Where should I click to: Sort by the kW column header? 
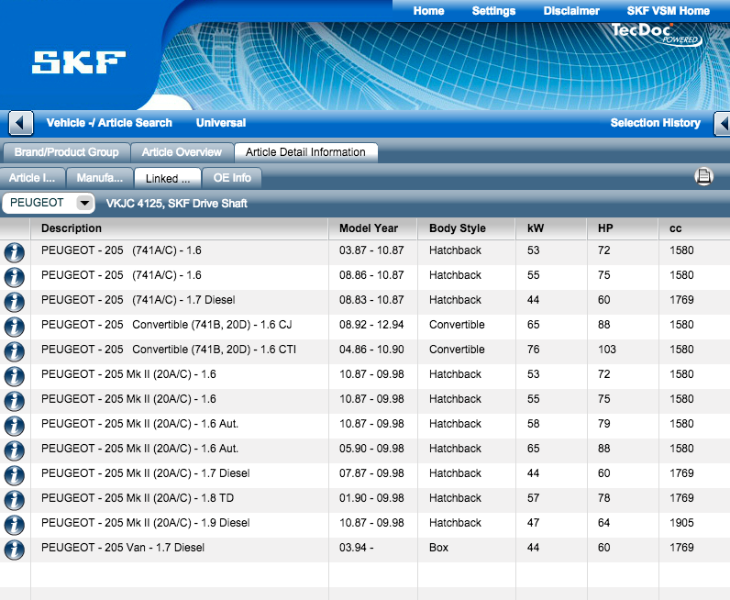click(x=551, y=228)
